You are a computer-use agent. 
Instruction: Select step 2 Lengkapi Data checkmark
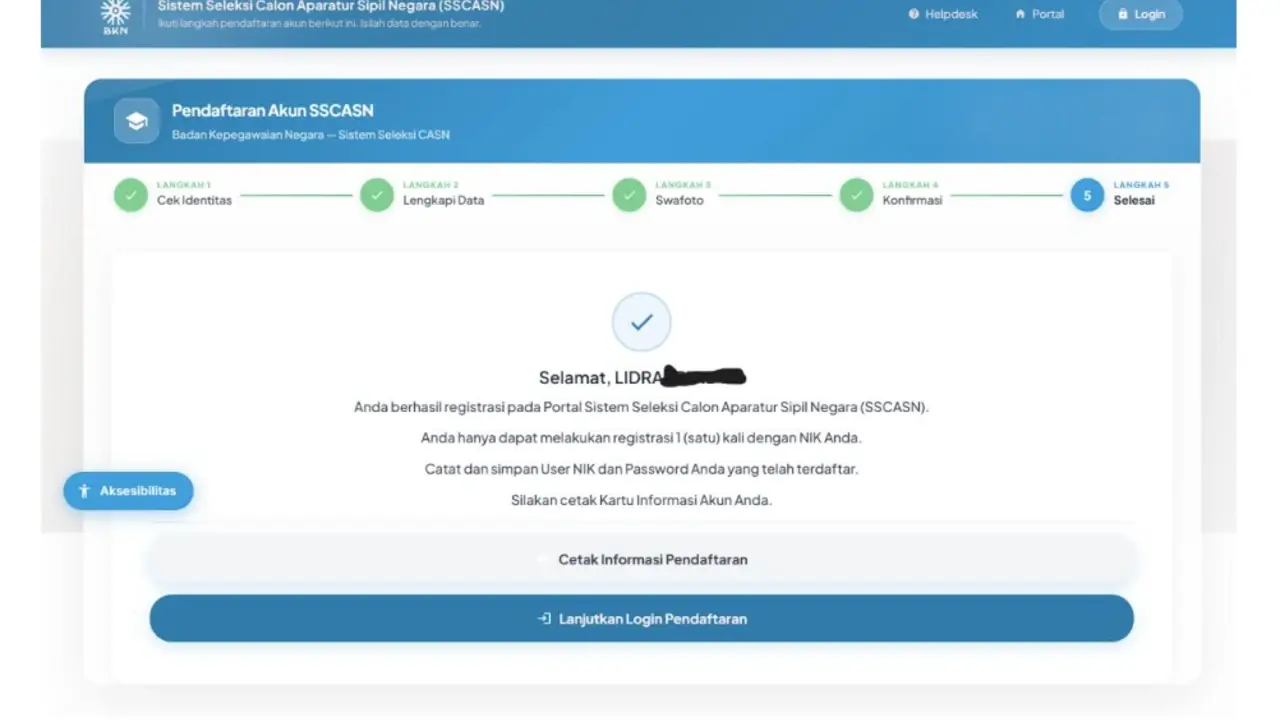[377, 194]
